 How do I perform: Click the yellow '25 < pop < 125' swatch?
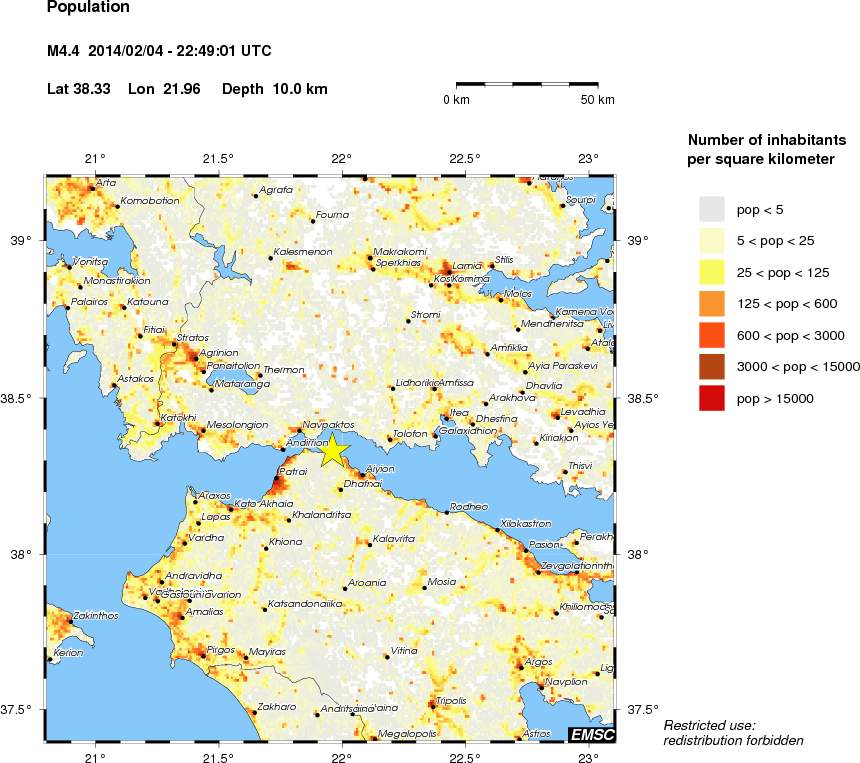[x=711, y=271]
